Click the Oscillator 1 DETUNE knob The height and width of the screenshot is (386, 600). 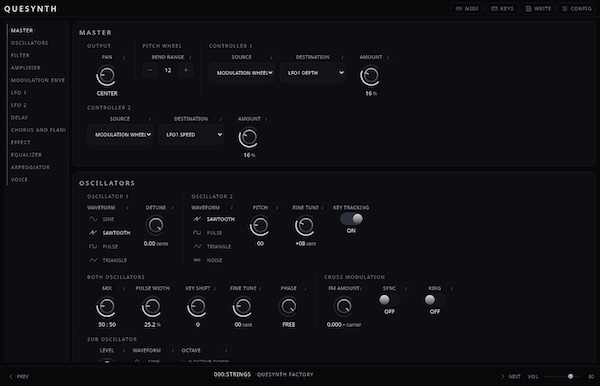pyautogui.click(x=155, y=226)
